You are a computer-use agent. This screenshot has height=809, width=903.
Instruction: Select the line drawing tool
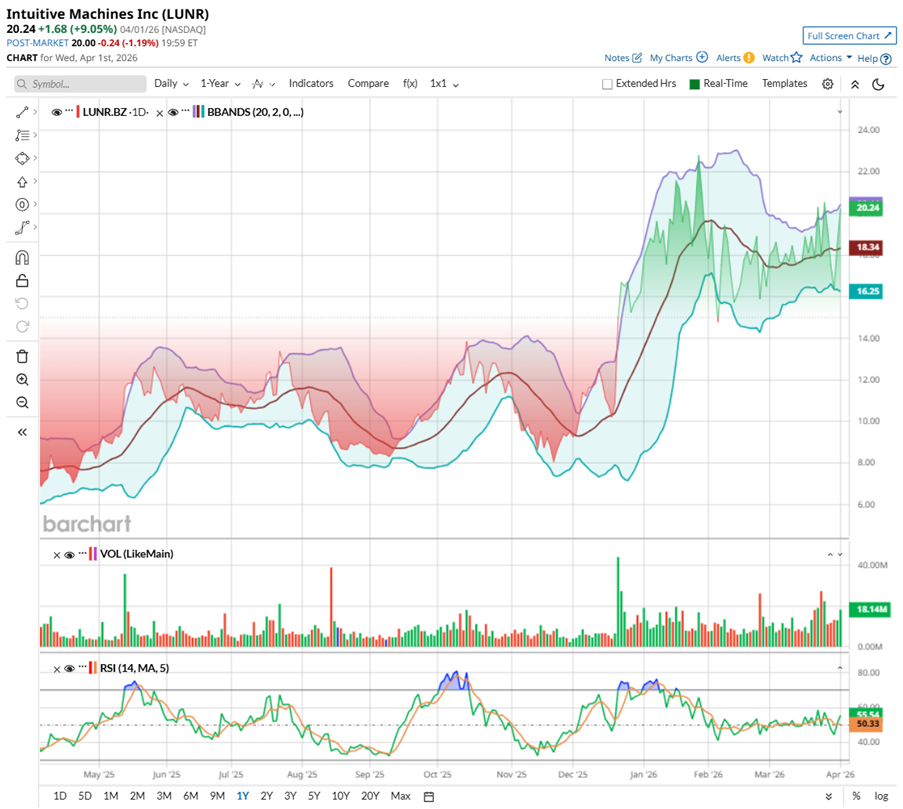[22, 112]
